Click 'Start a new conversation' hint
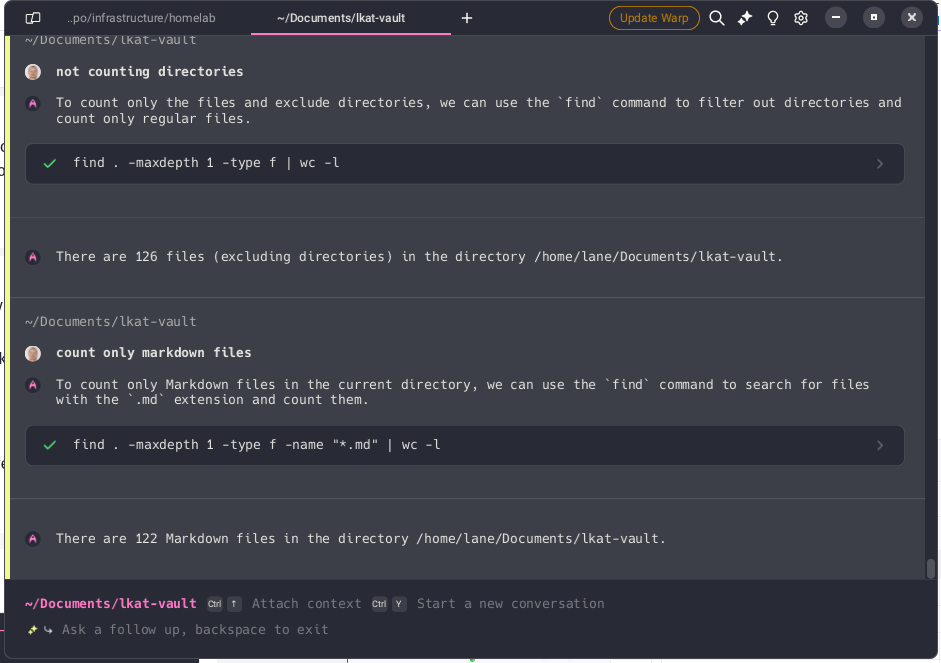 510,604
